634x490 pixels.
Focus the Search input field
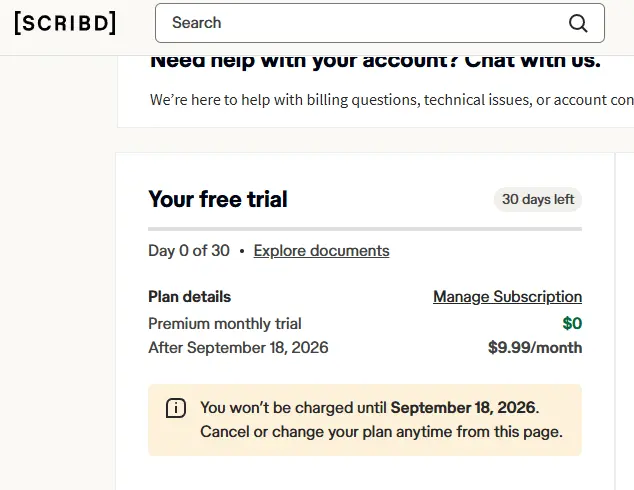(380, 23)
